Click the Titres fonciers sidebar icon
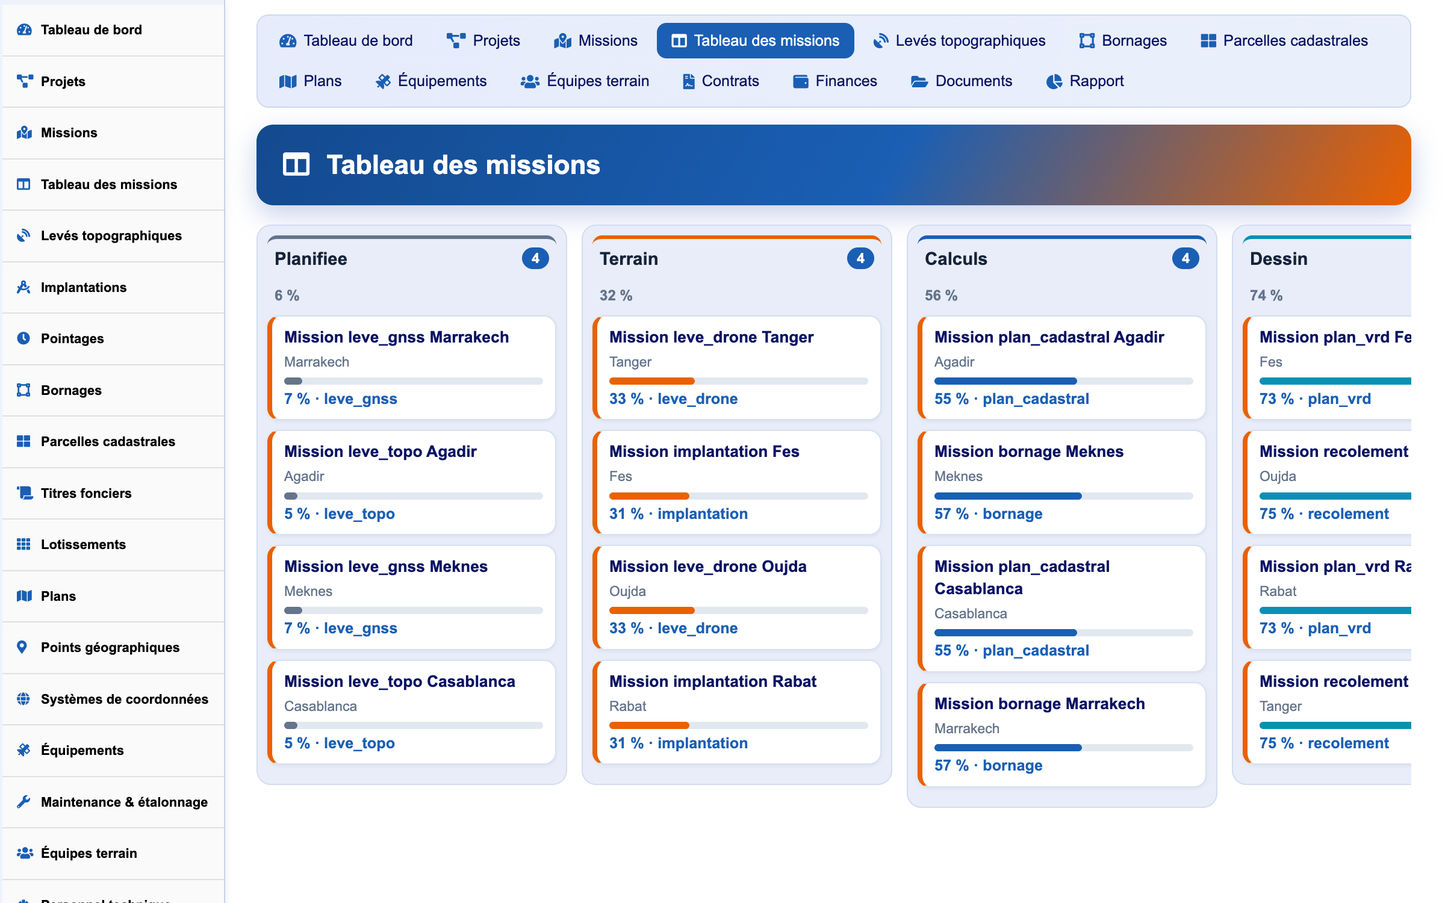 (x=24, y=493)
